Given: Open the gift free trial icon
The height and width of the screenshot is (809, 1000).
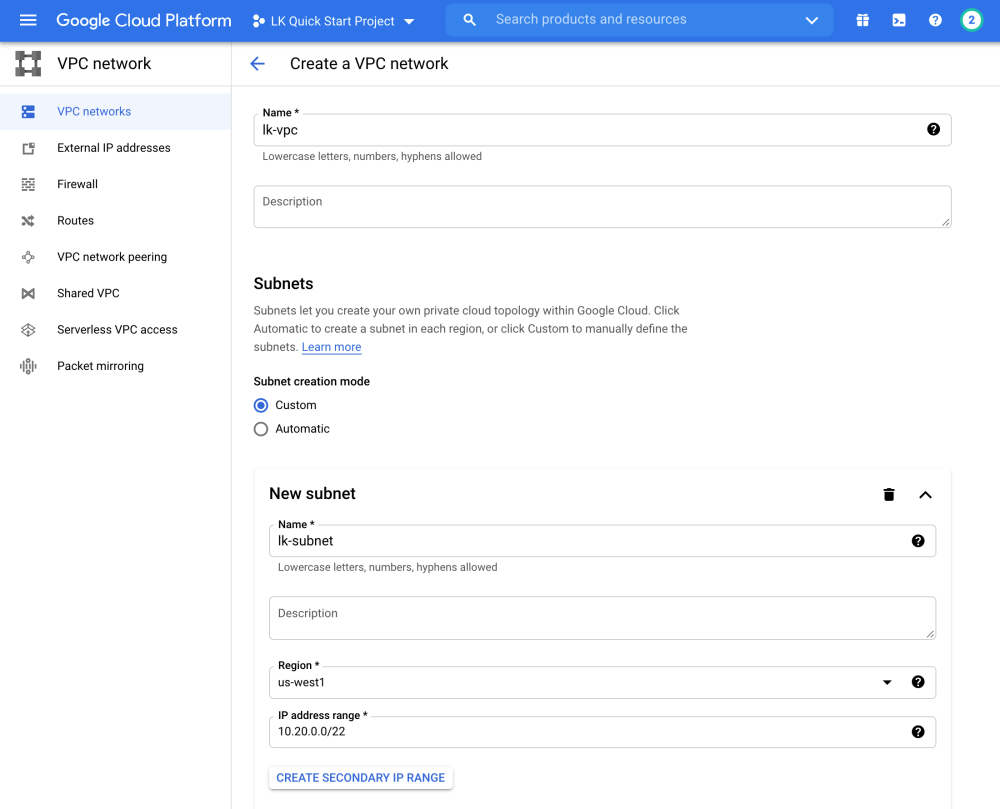Looking at the screenshot, I should point(863,20).
